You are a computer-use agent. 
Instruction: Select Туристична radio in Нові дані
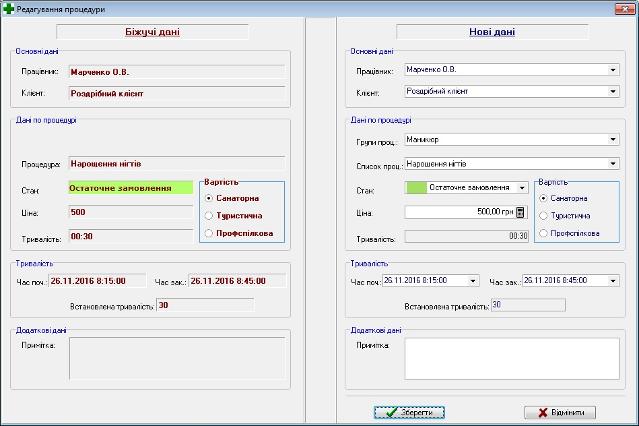tap(543, 216)
